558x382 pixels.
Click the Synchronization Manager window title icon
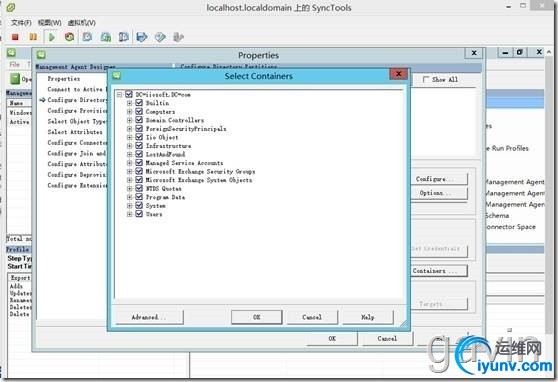[11, 53]
